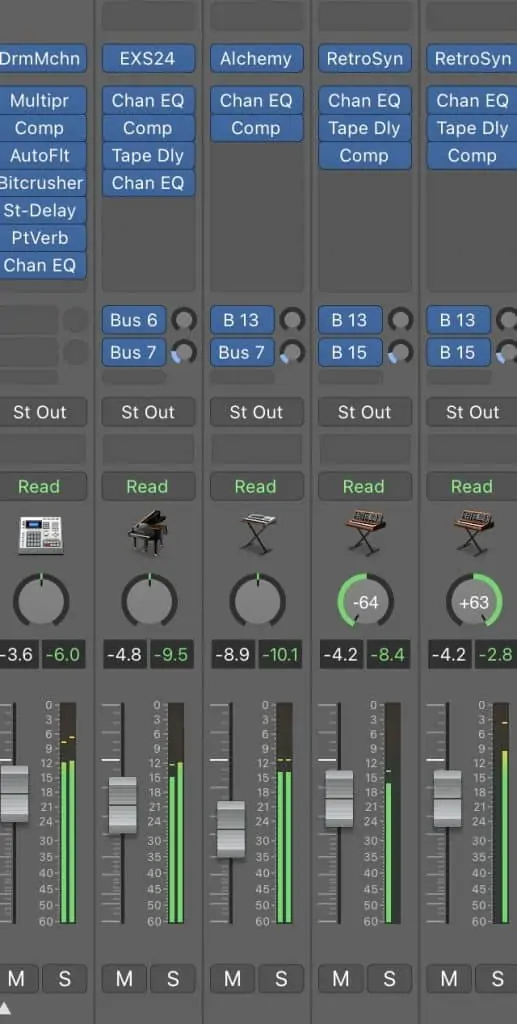Open St Out output menu on RetroSyn -64 strip
The height and width of the screenshot is (1024, 517).
click(x=365, y=412)
